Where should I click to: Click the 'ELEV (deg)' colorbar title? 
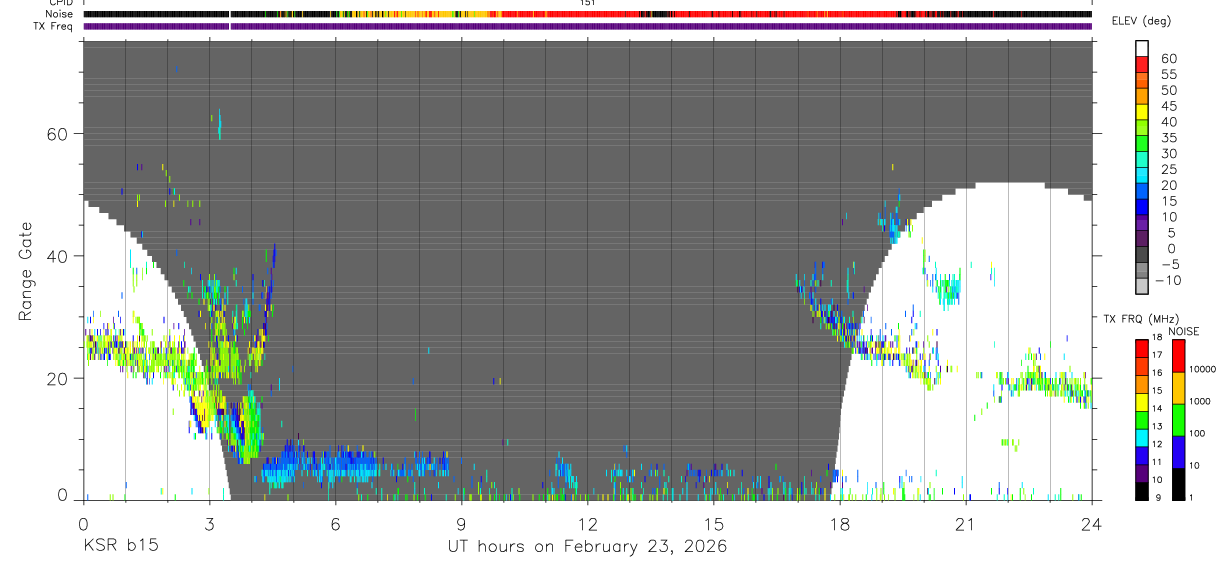[x=1140, y=21]
